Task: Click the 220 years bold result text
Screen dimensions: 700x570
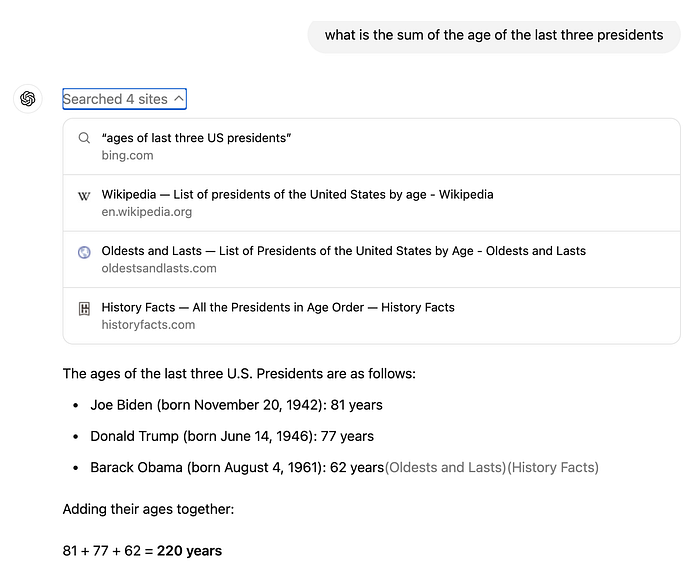Action: point(189,551)
